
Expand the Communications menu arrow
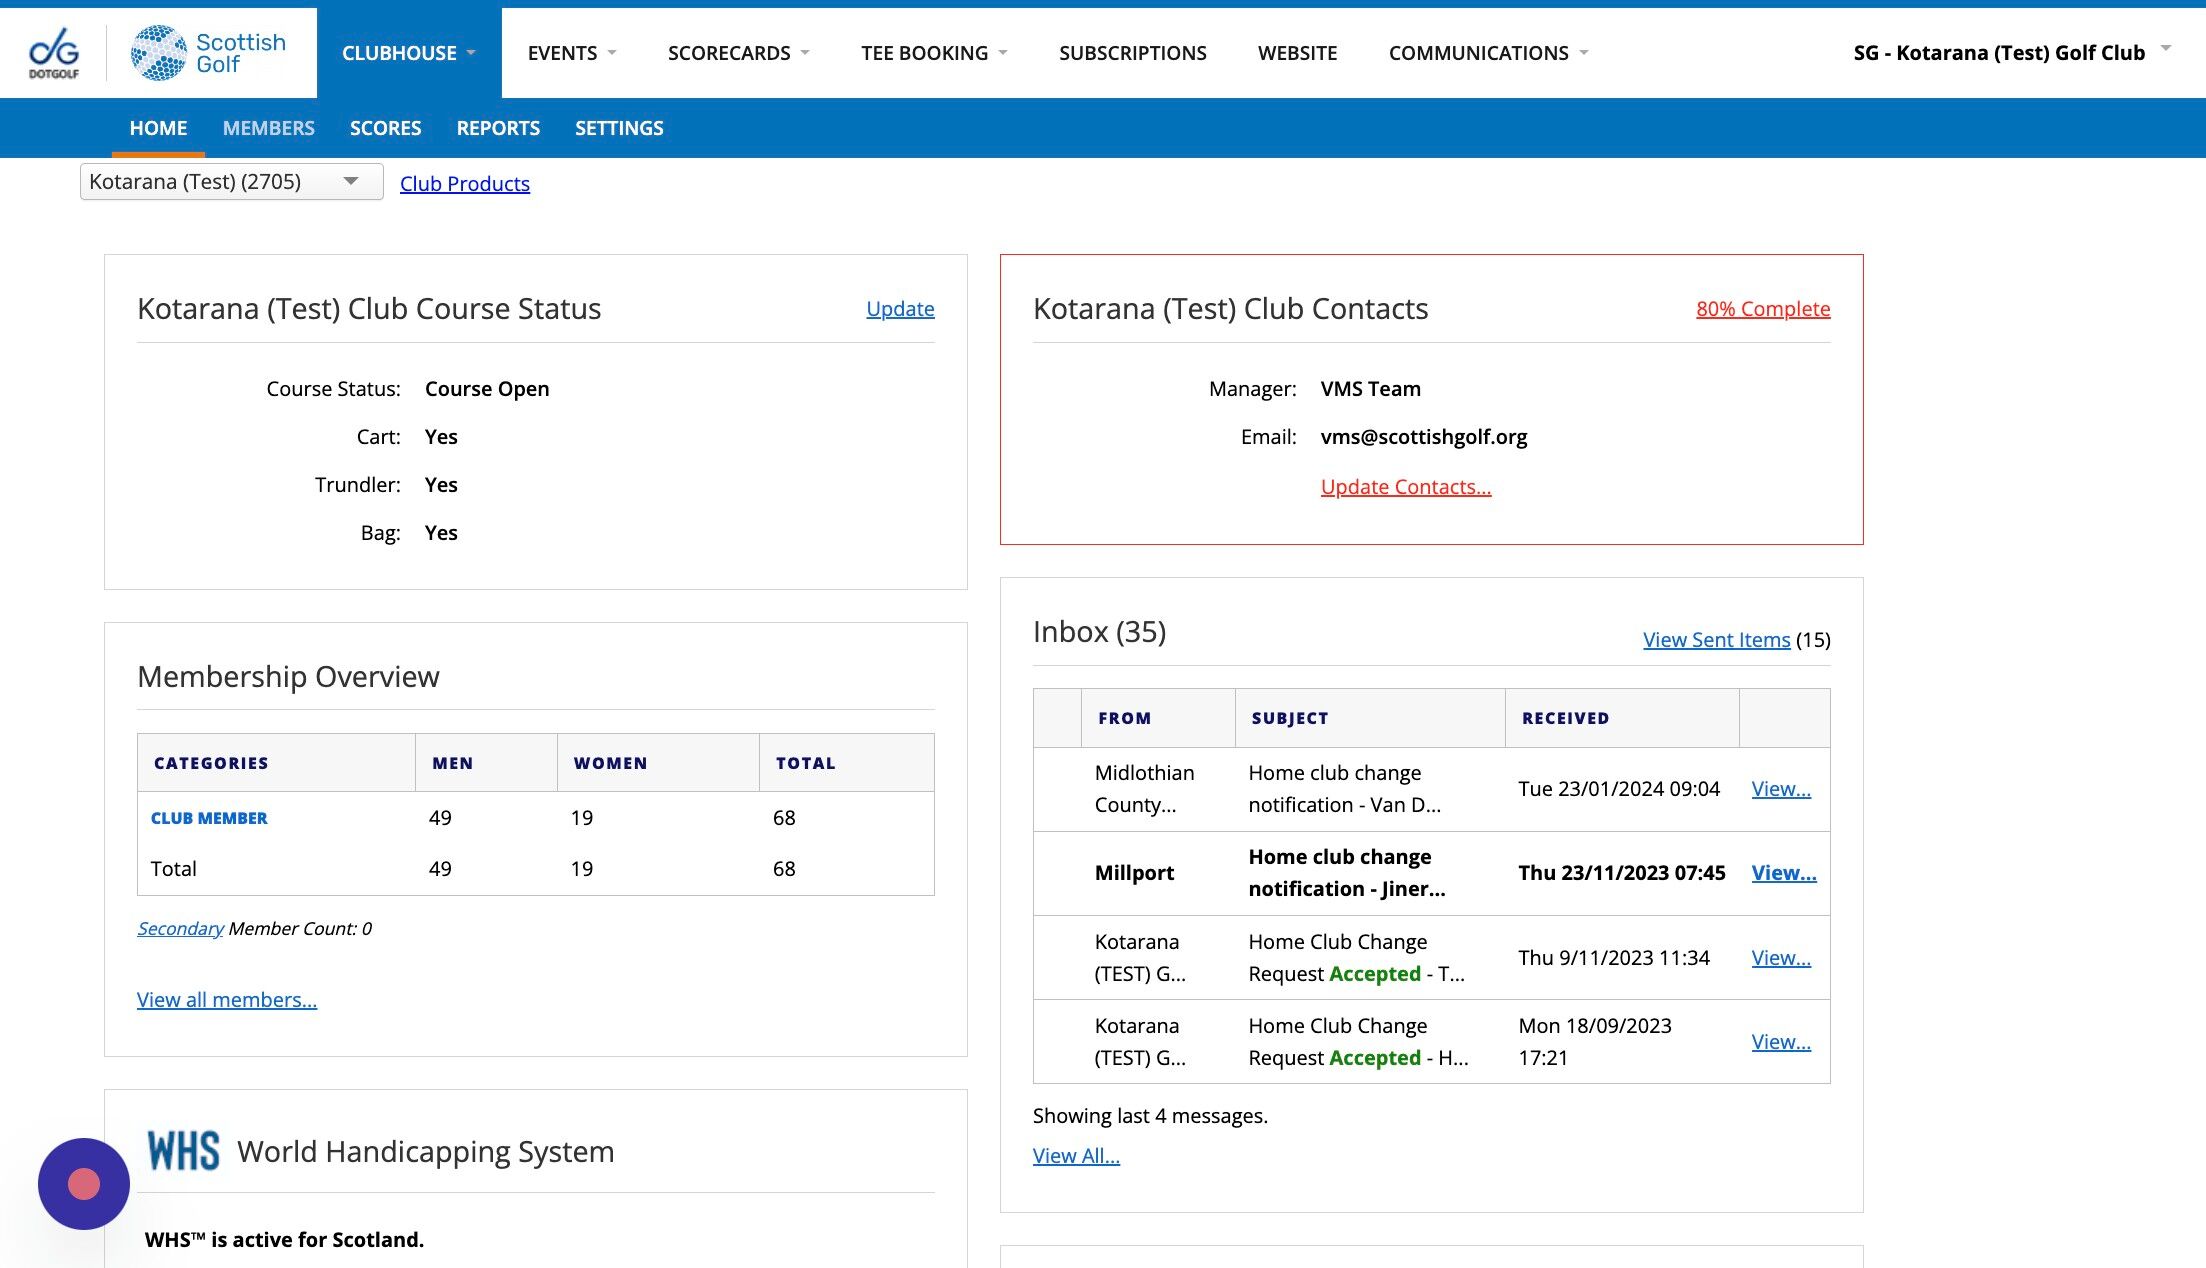(1584, 53)
